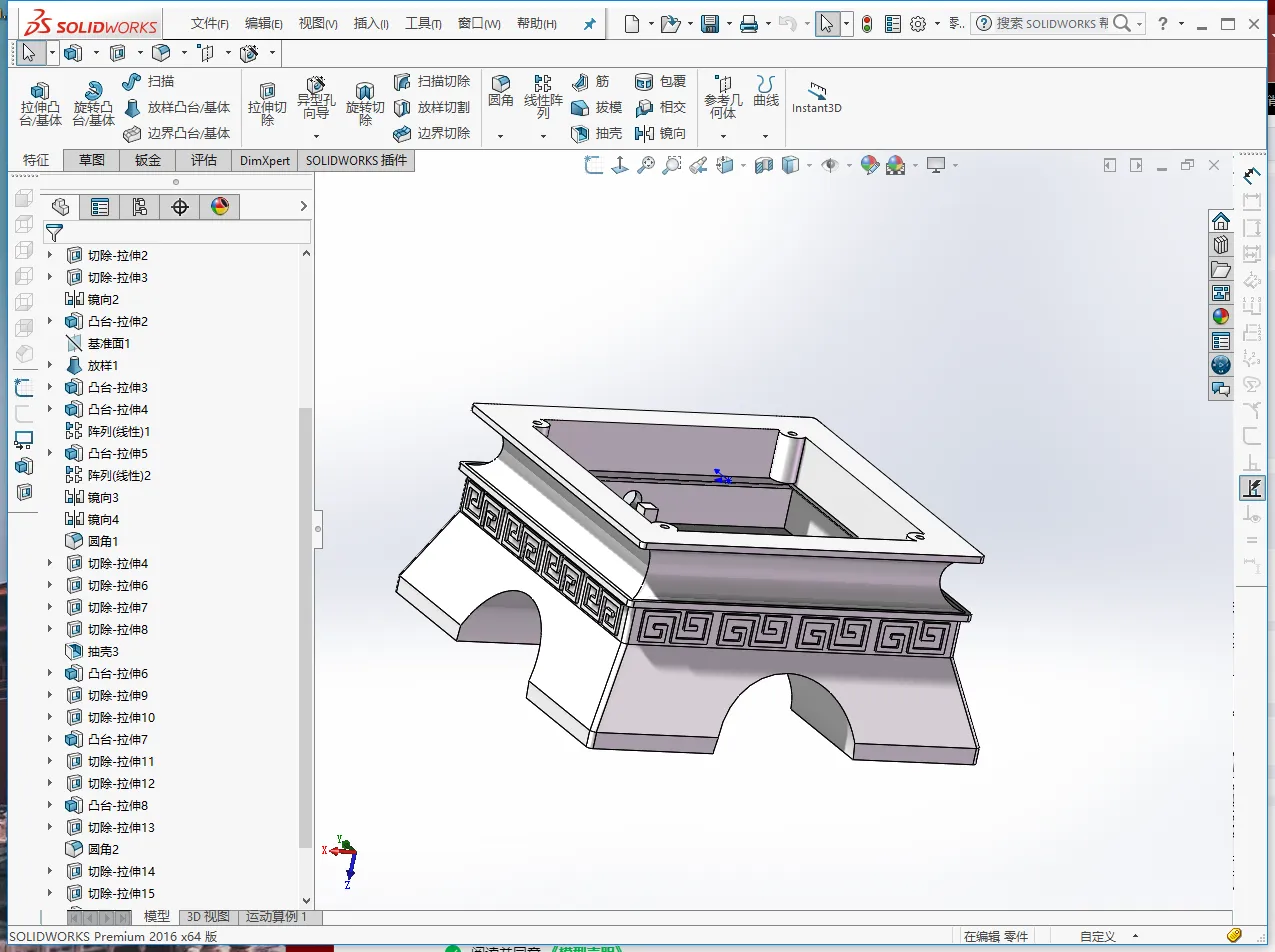1275x952 pixels.
Task: Open dropdown arrow under 异型孔向导
Action: (x=316, y=136)
